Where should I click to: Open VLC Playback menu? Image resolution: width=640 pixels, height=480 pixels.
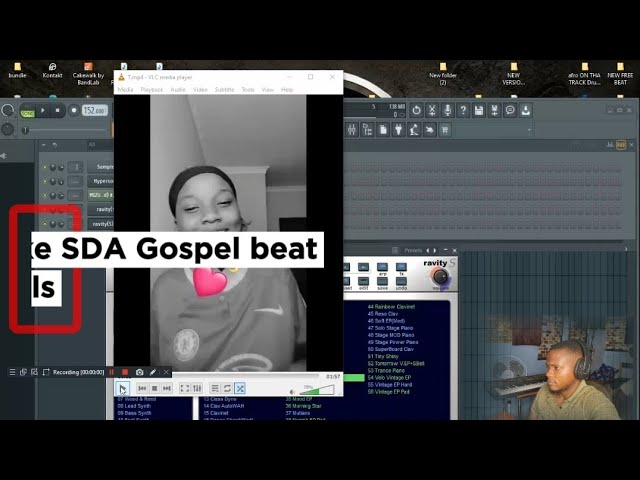click(x=151, y=90)
